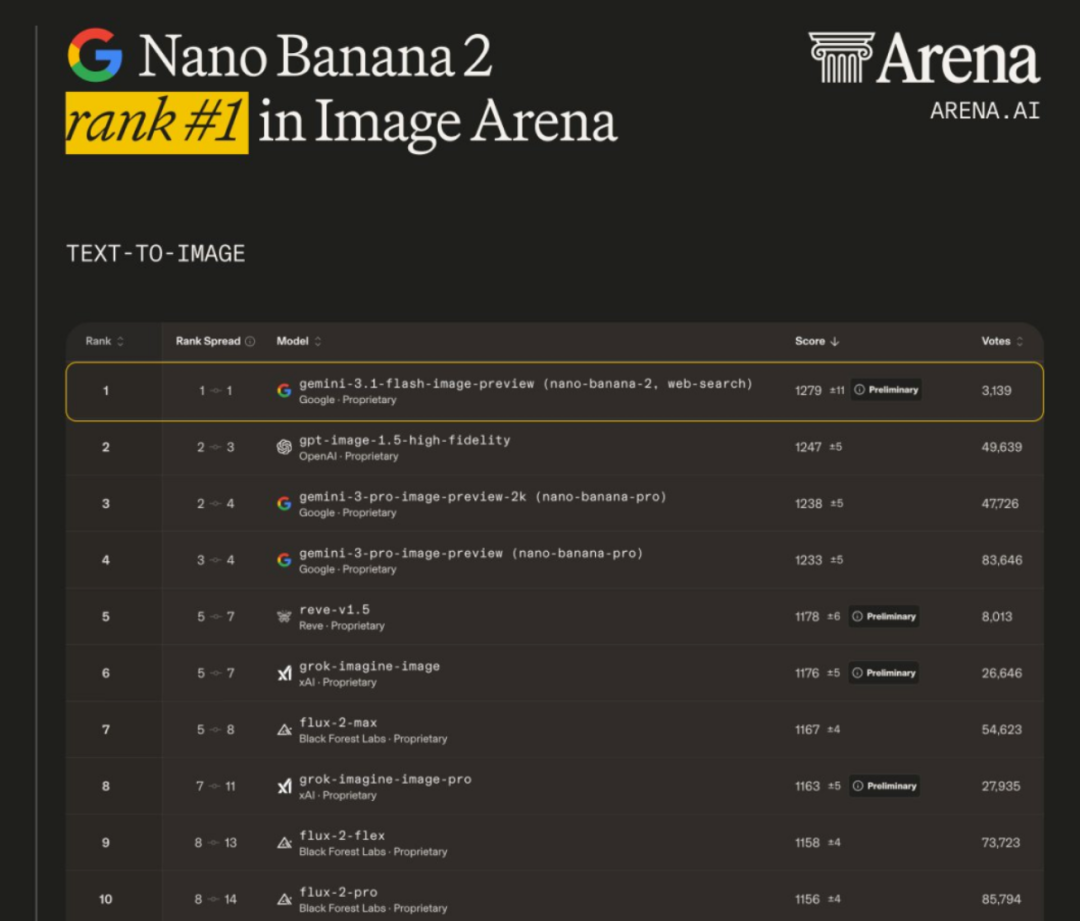
Task: Click the Google icon beside gemini-3-pro-image-preview-2k
Action: [x=284, y=504]
